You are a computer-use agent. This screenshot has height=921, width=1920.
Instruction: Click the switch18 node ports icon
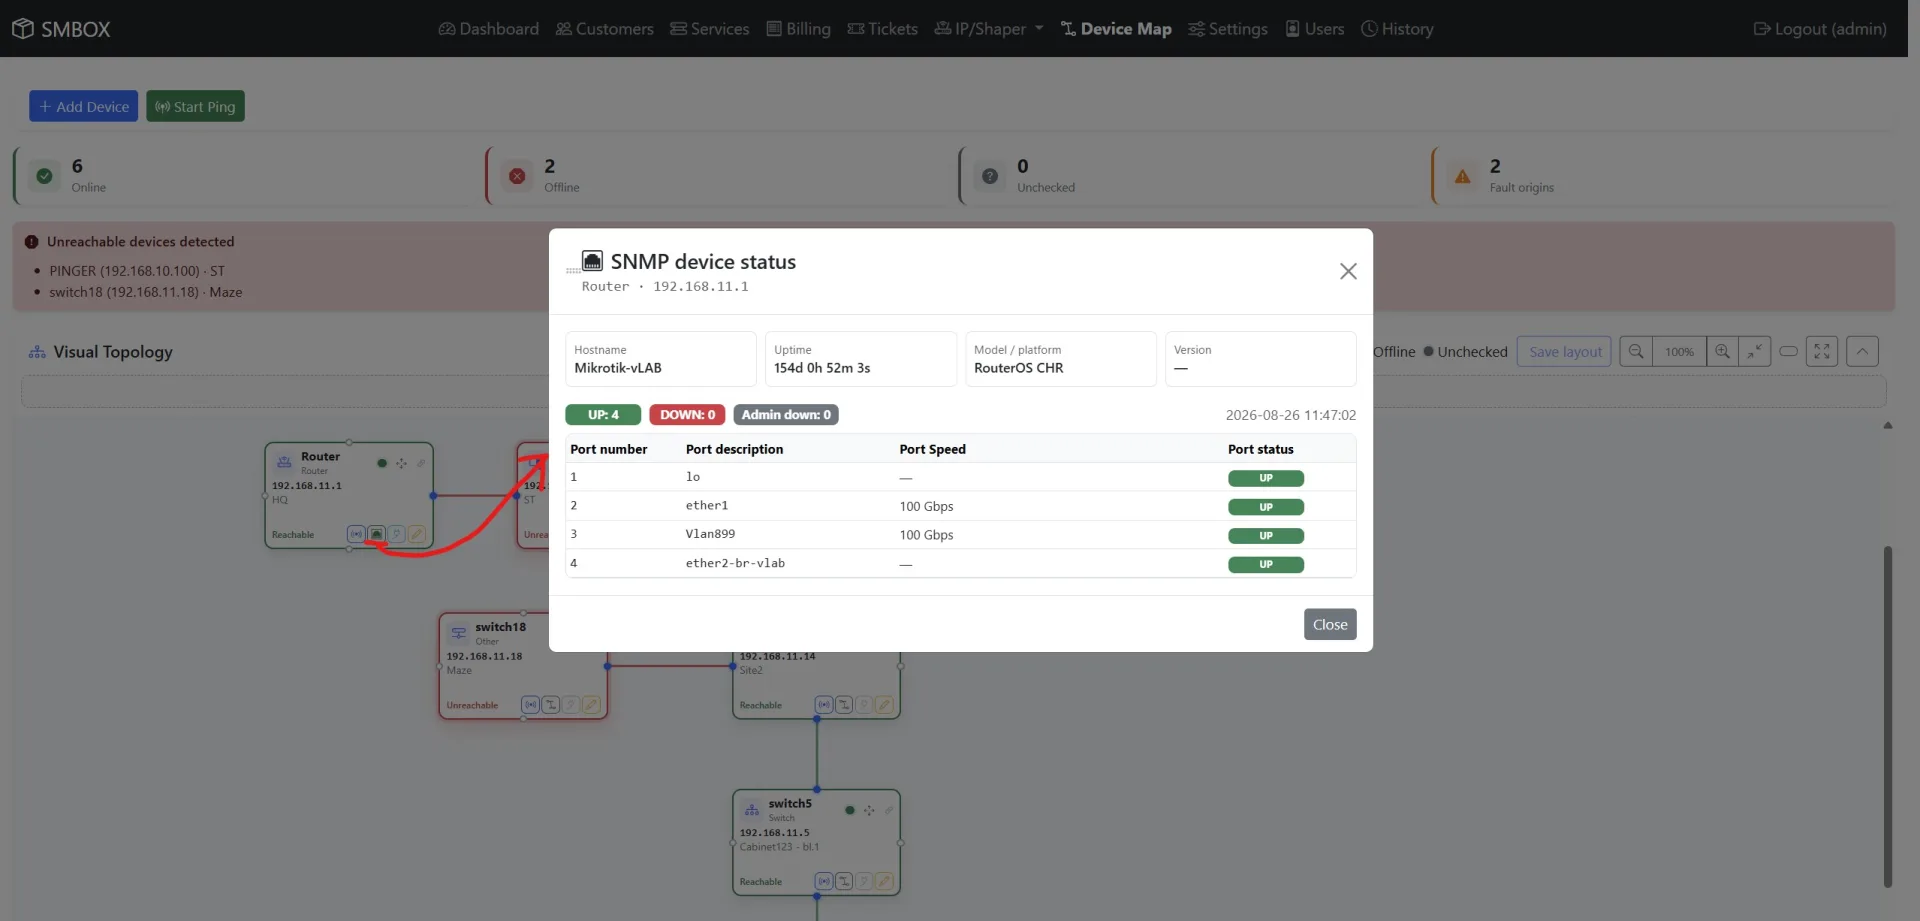[550, 705]
